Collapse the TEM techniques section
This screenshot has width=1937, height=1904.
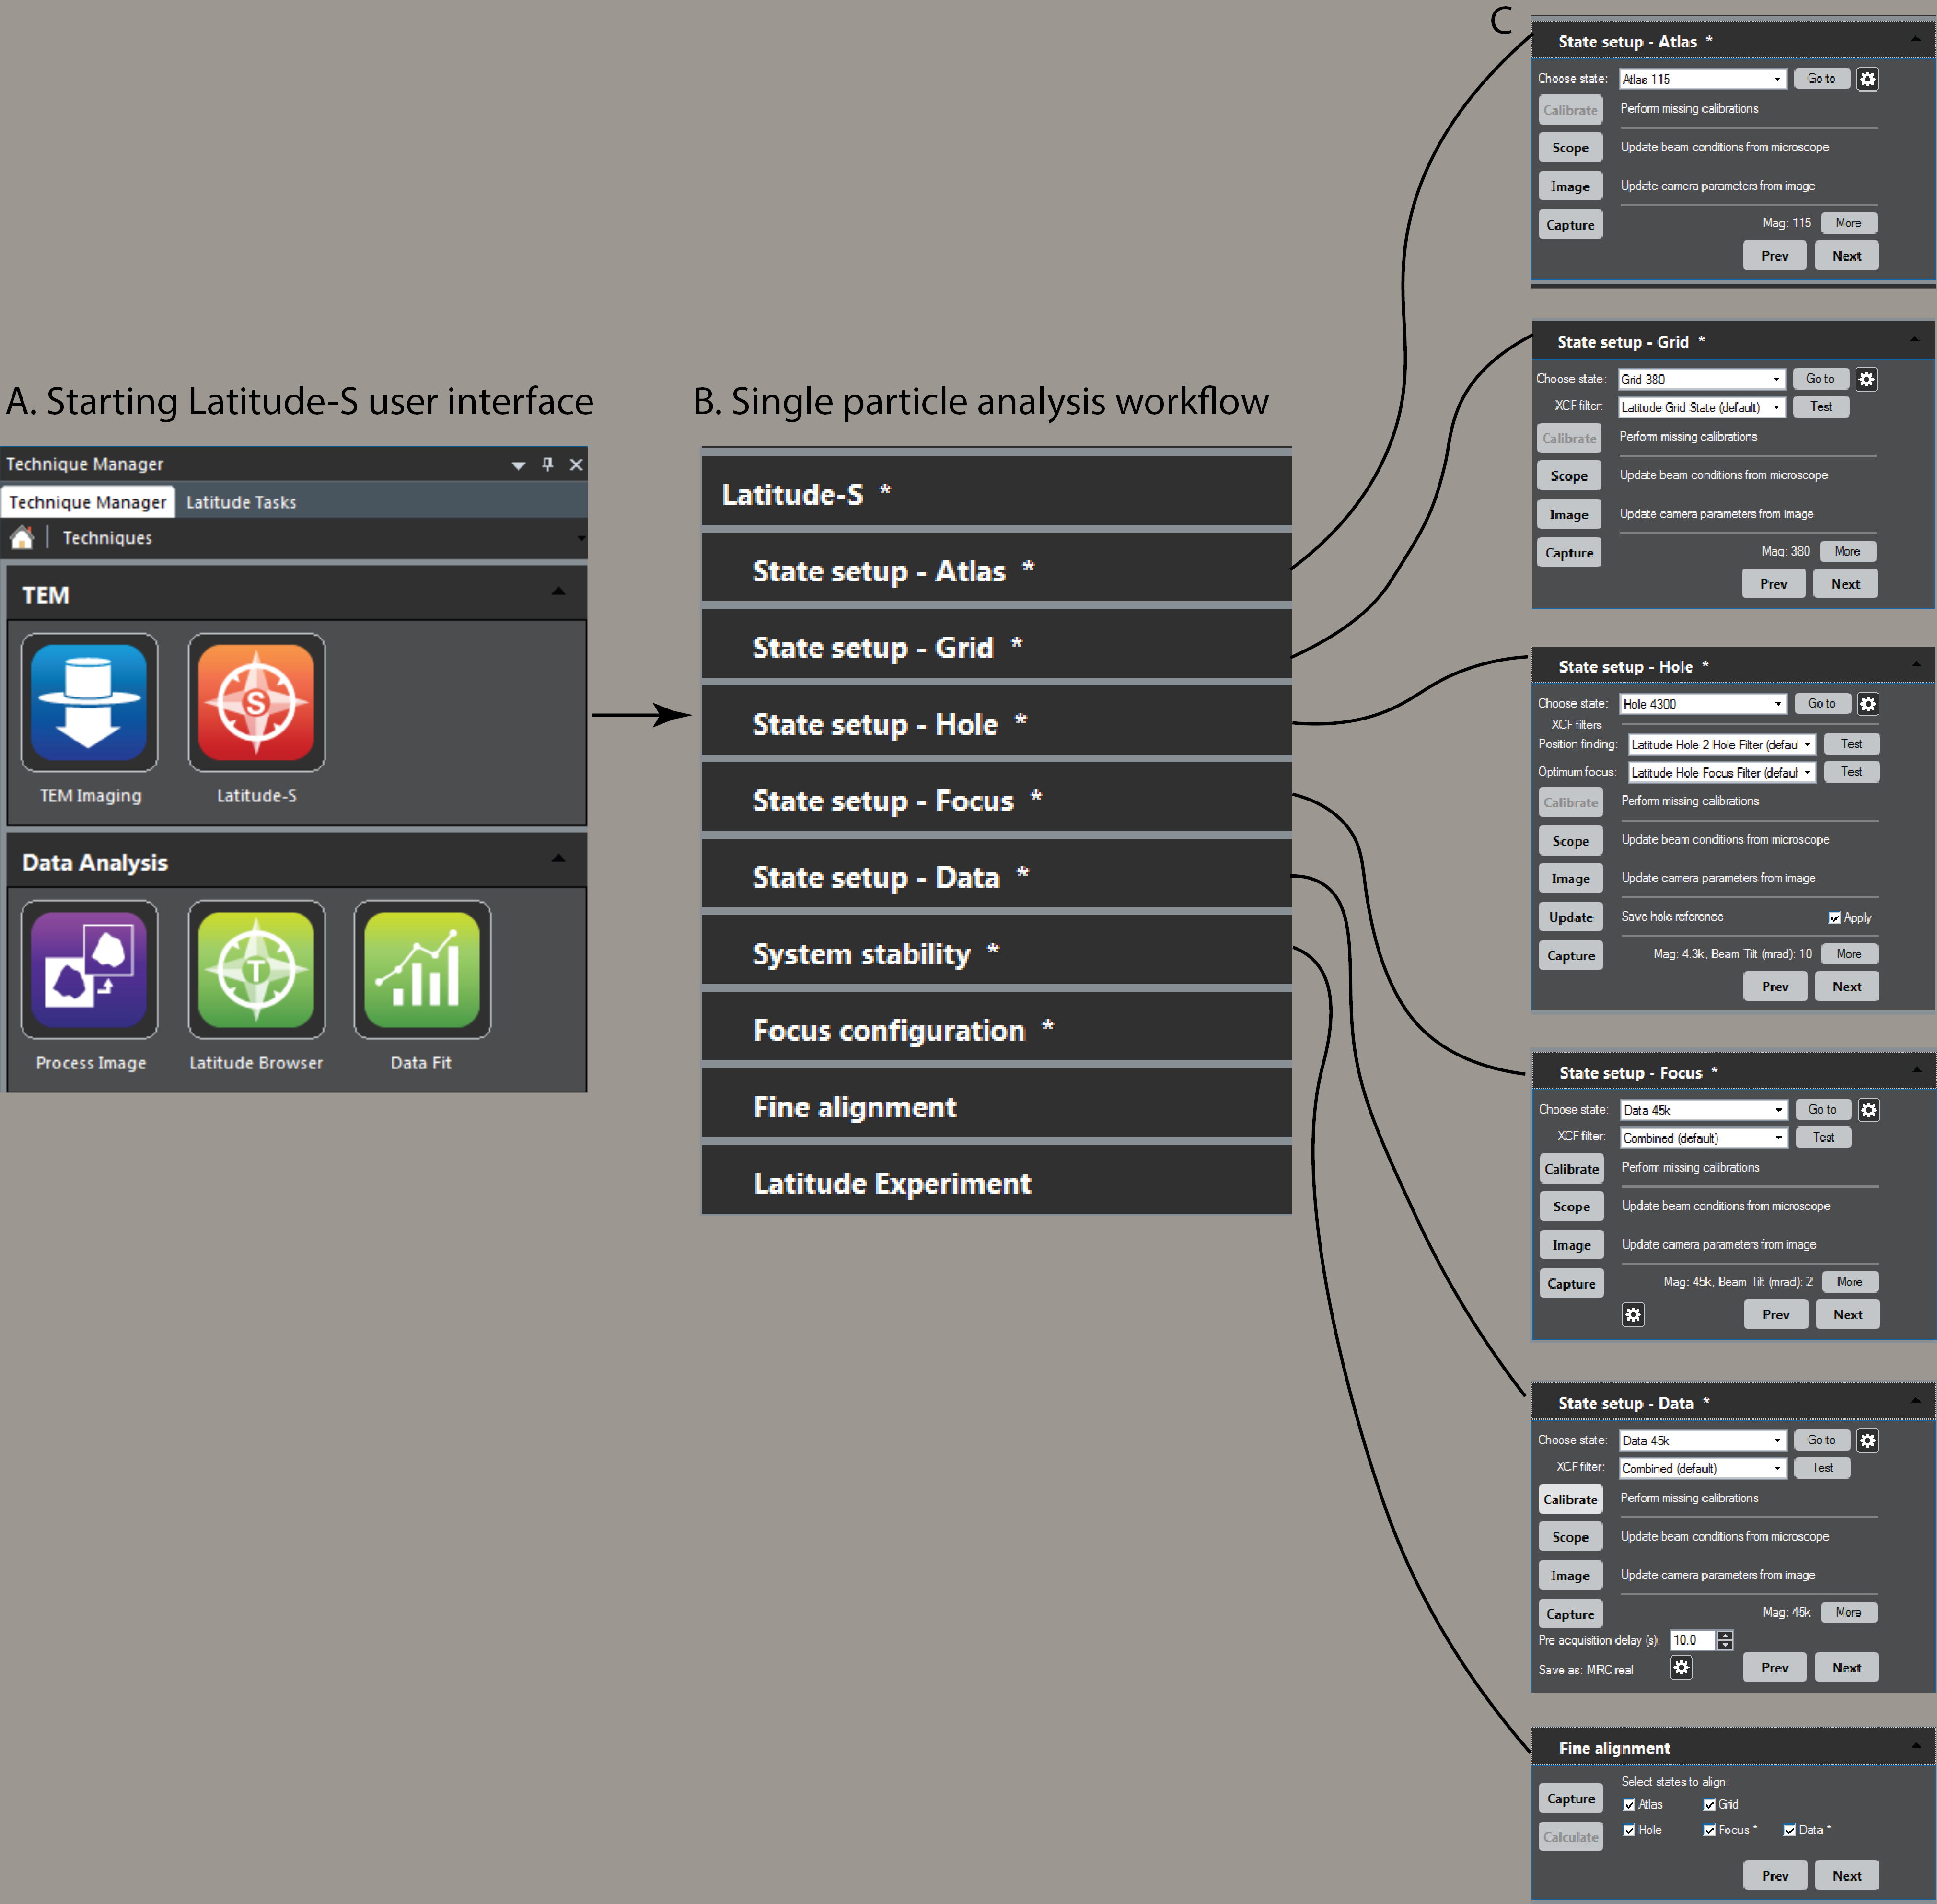click(x=558, y=592)
